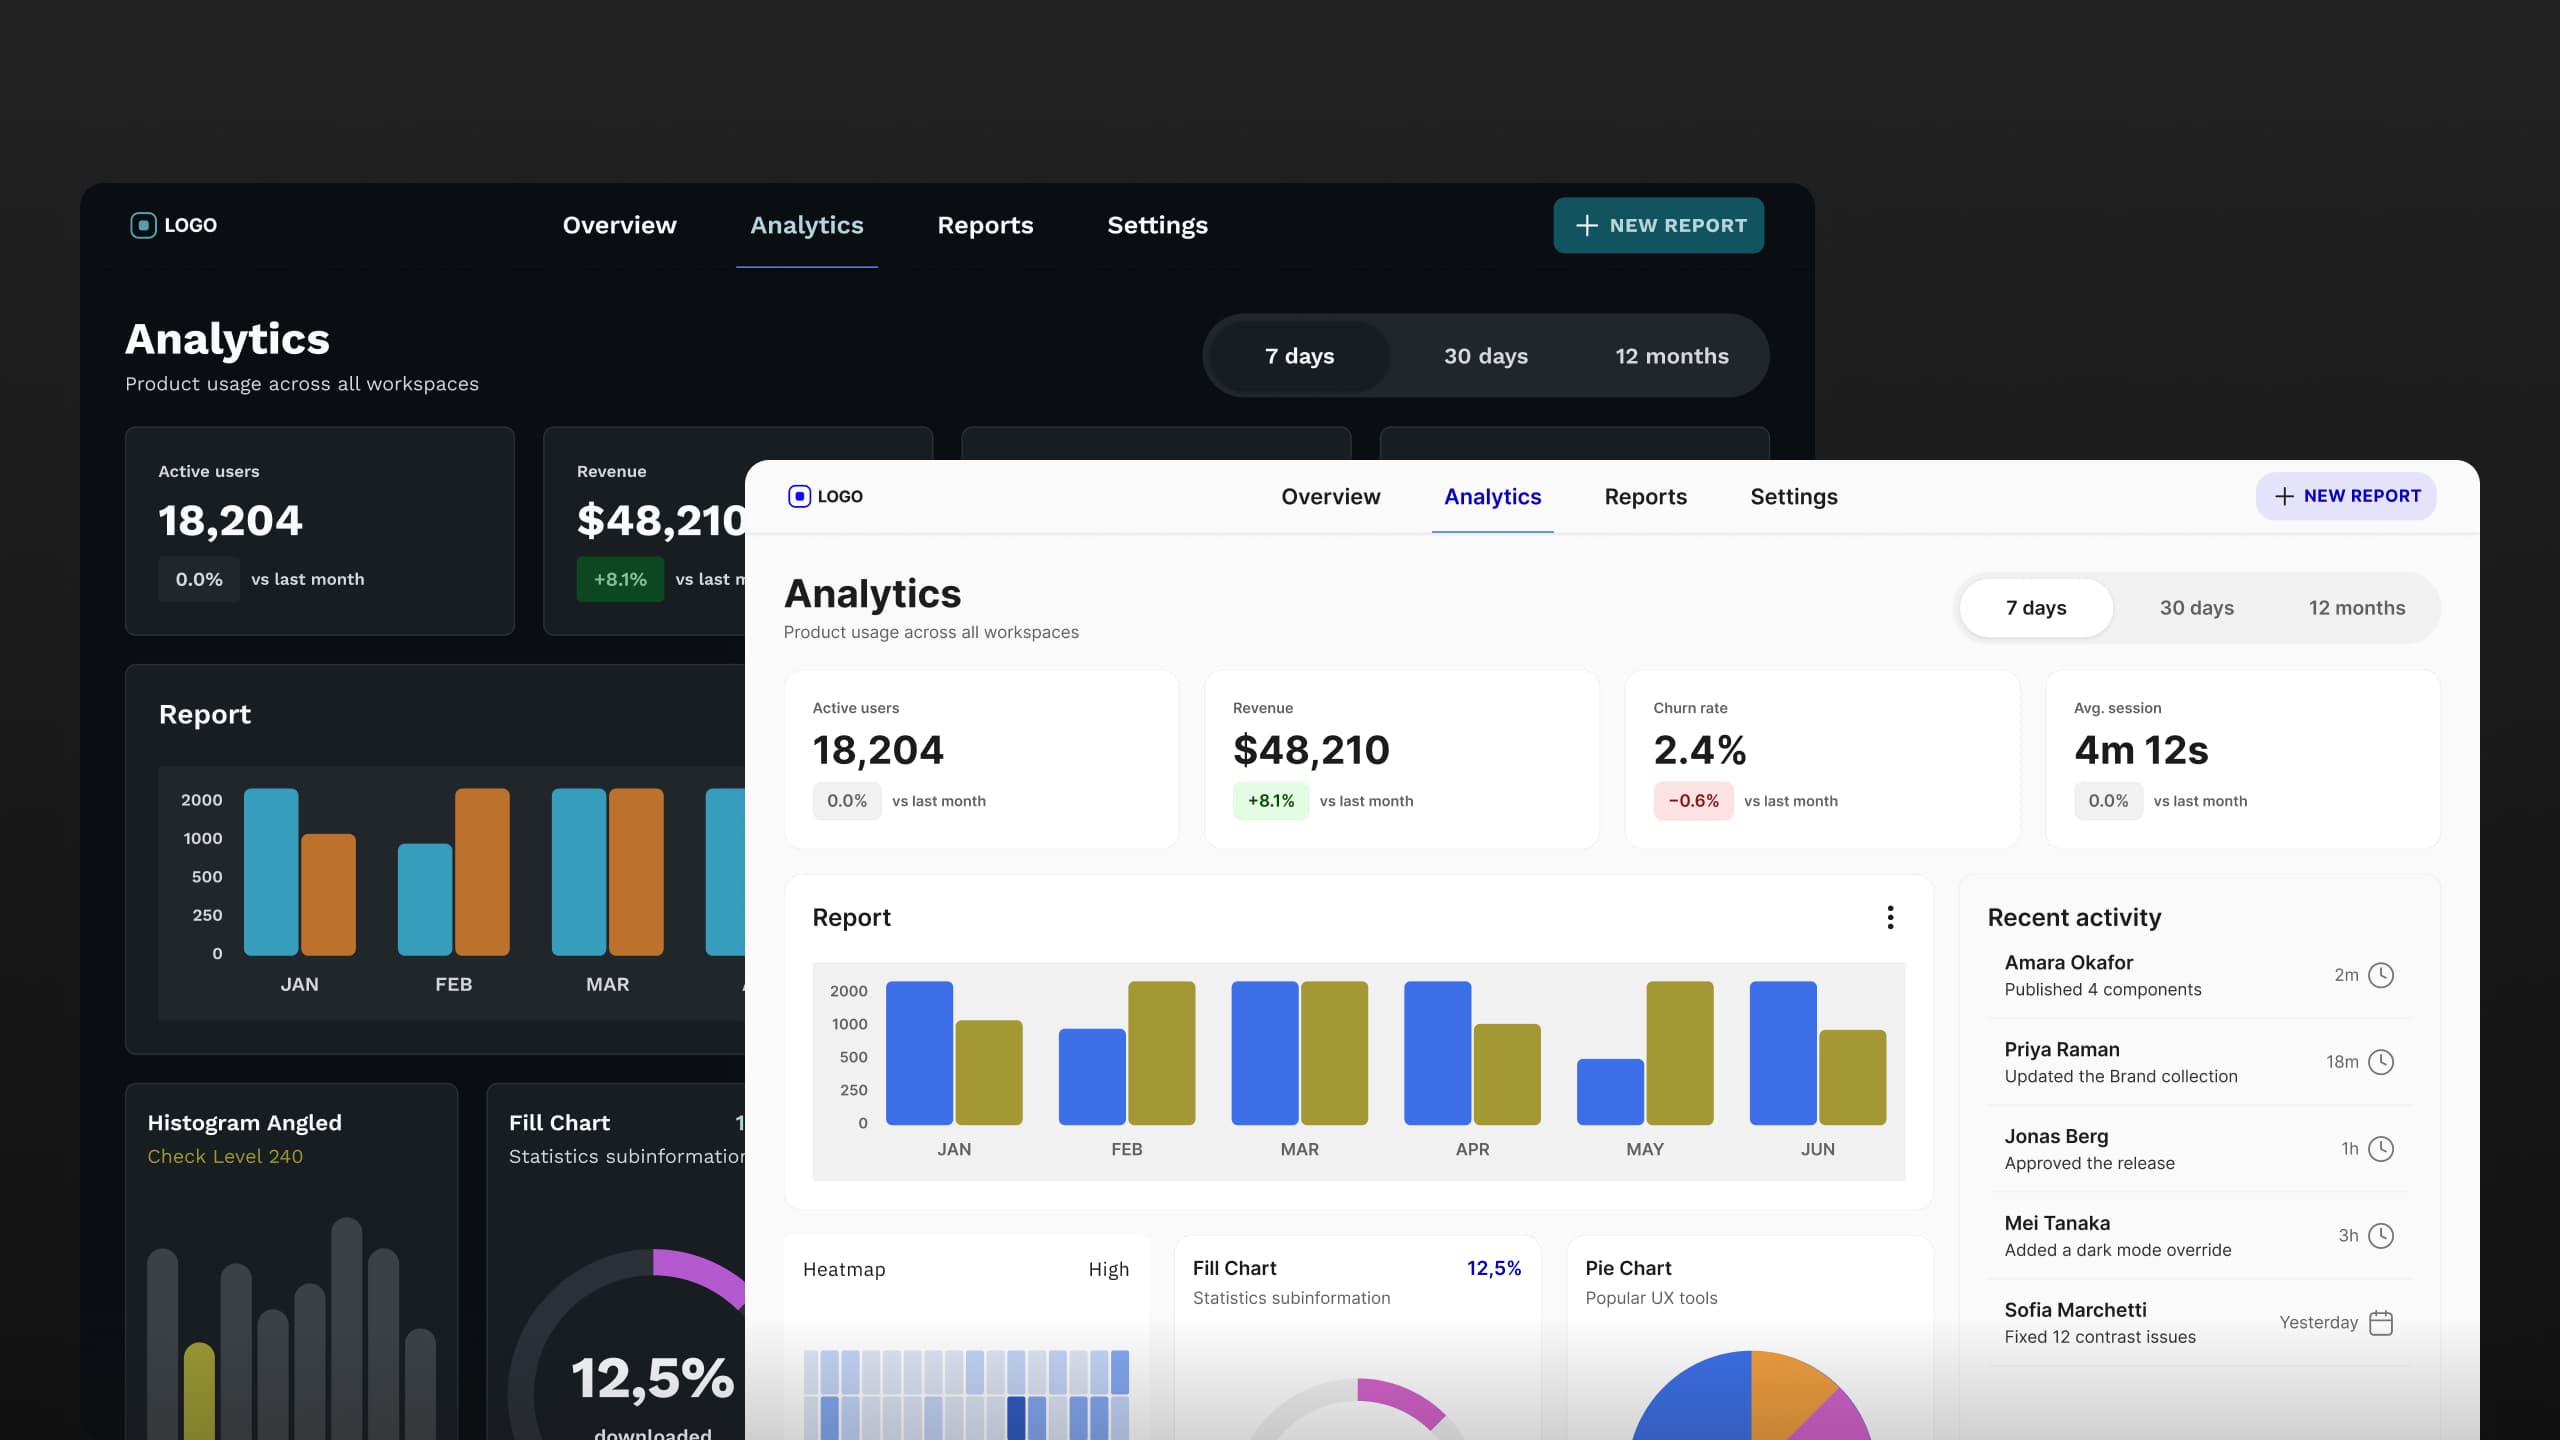
Task: Click the clock icon beside Priya Raman
Action: click(x=2381, y=1062)
